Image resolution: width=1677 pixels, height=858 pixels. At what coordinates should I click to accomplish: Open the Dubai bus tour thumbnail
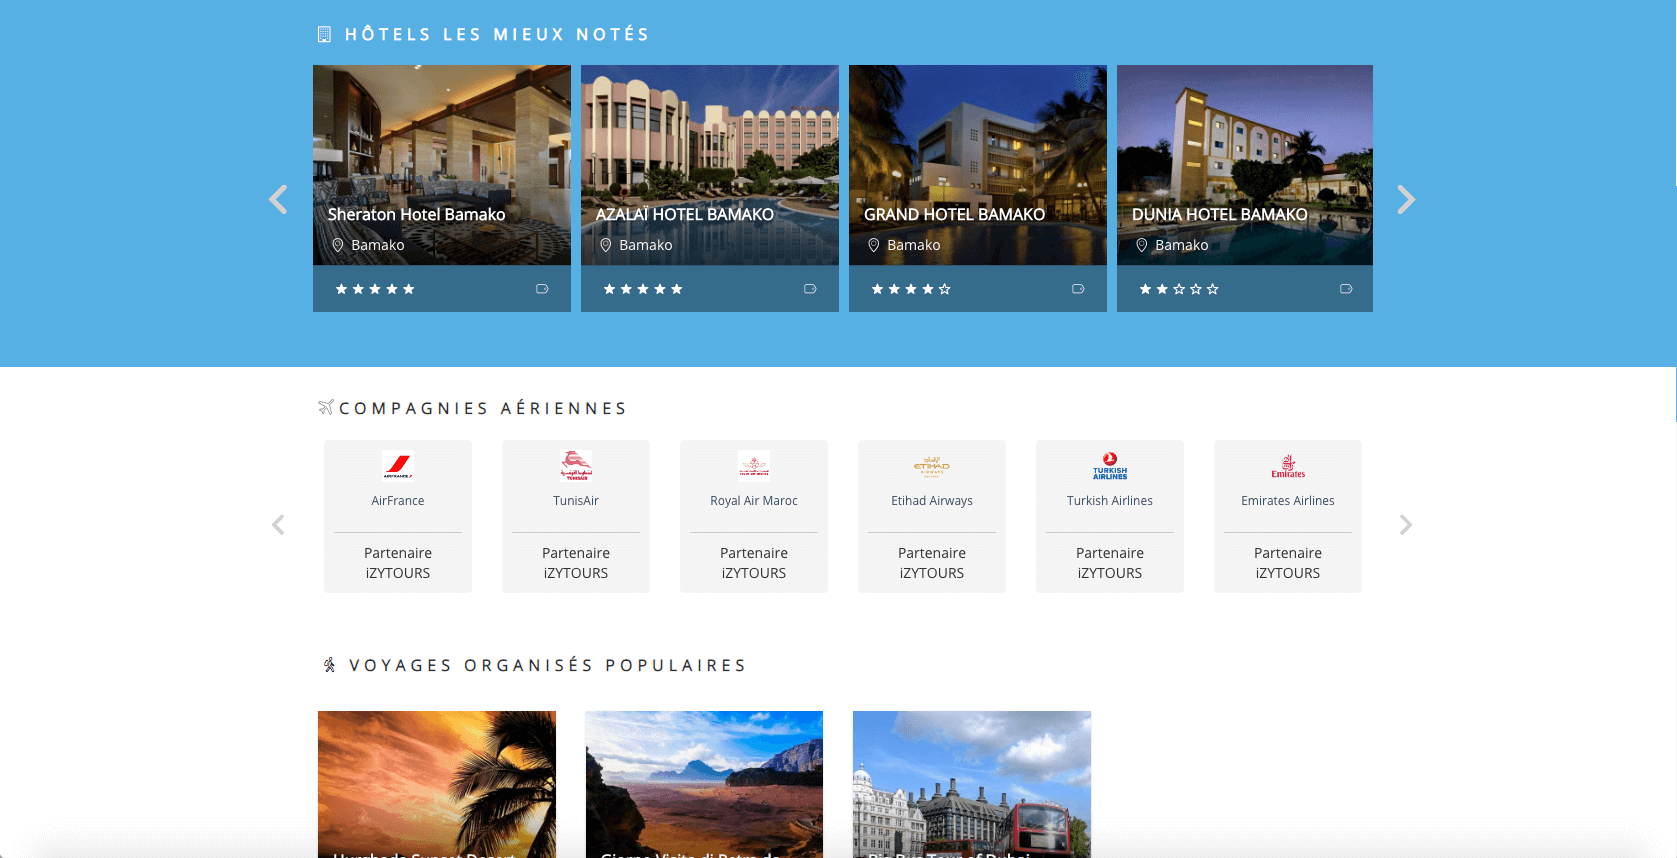(x=971, y=780)
